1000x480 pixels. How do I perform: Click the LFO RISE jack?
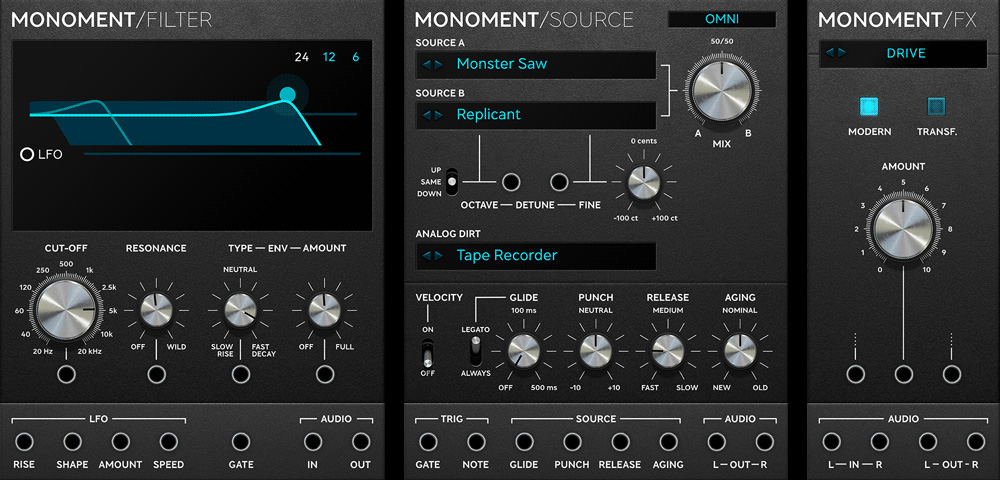click(x=24, y=442)
